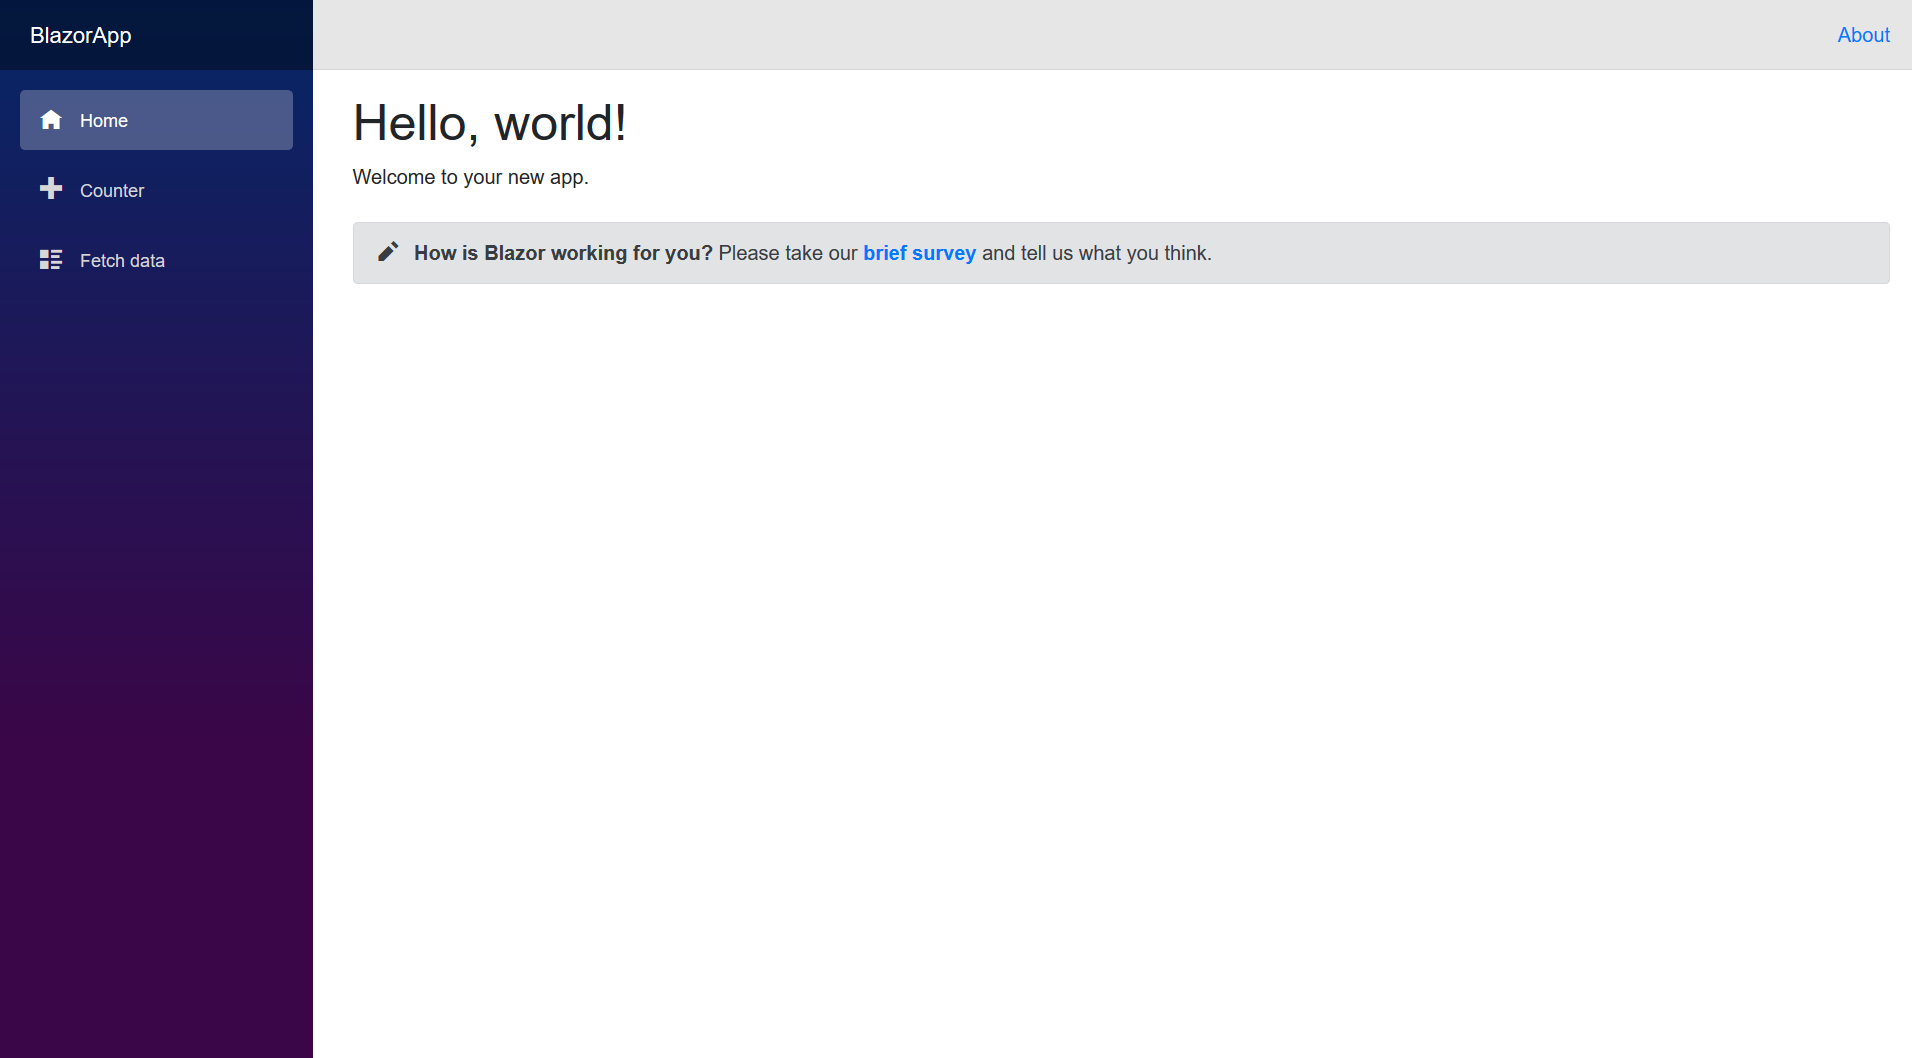Click the empty gray top header bar
The height and width of the screenshot is (1058, 1912).
pyautogui.click(x=1070, y=35)
